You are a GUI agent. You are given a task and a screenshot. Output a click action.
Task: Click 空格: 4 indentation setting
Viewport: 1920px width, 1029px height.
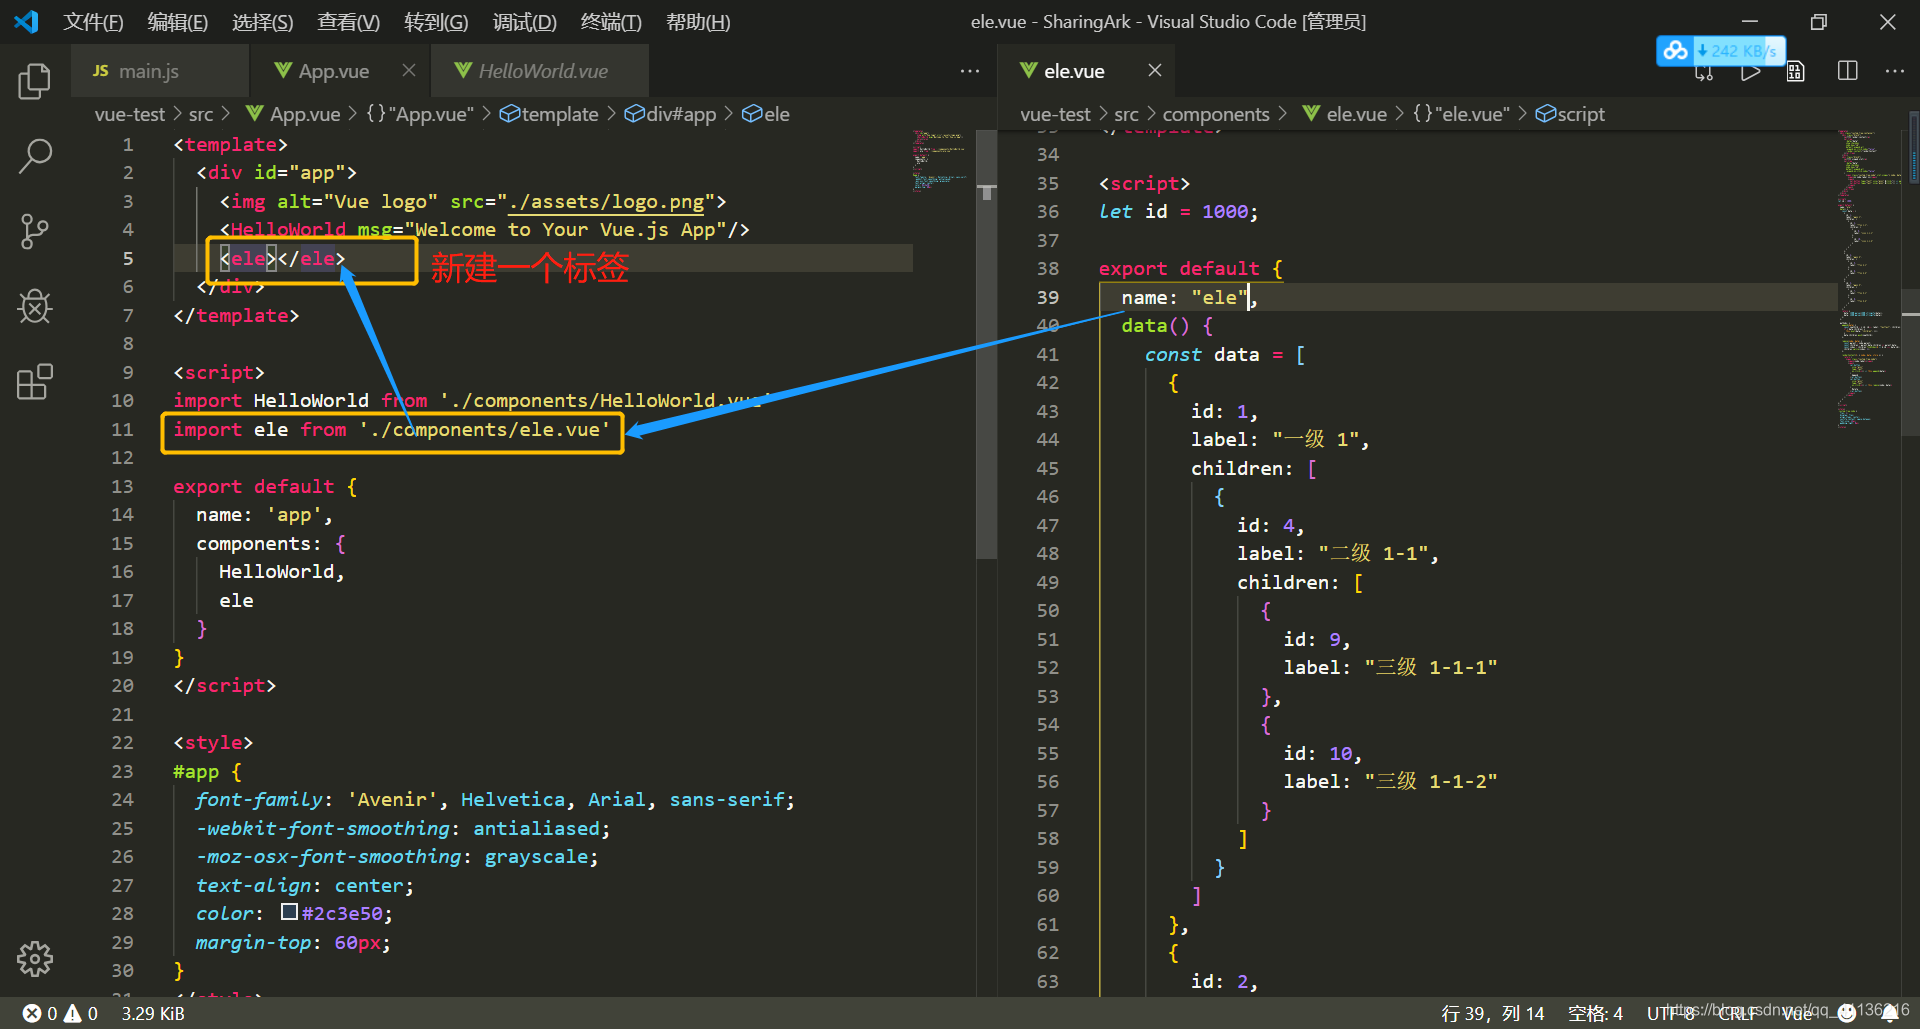(1595, 1013)
